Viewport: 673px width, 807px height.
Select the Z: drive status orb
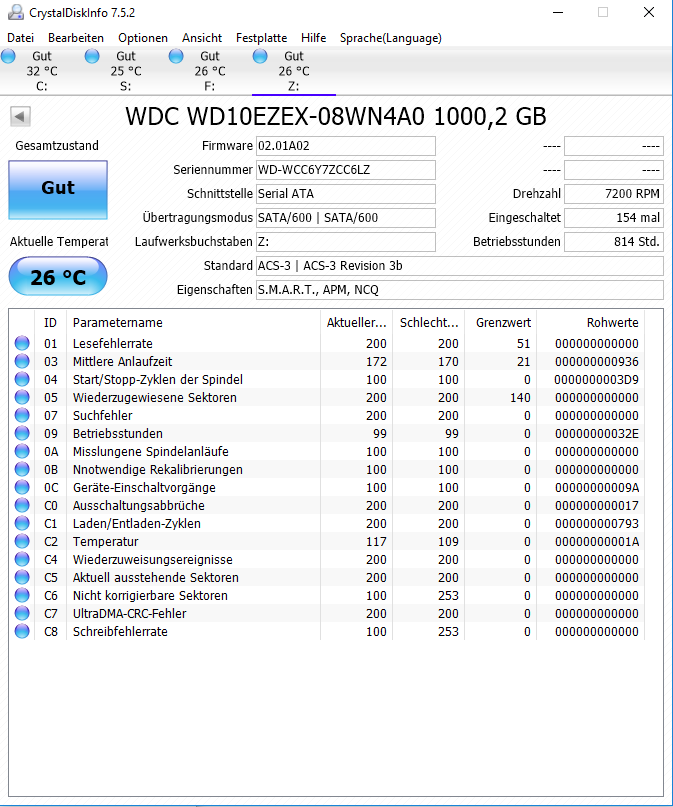(260, 56)
